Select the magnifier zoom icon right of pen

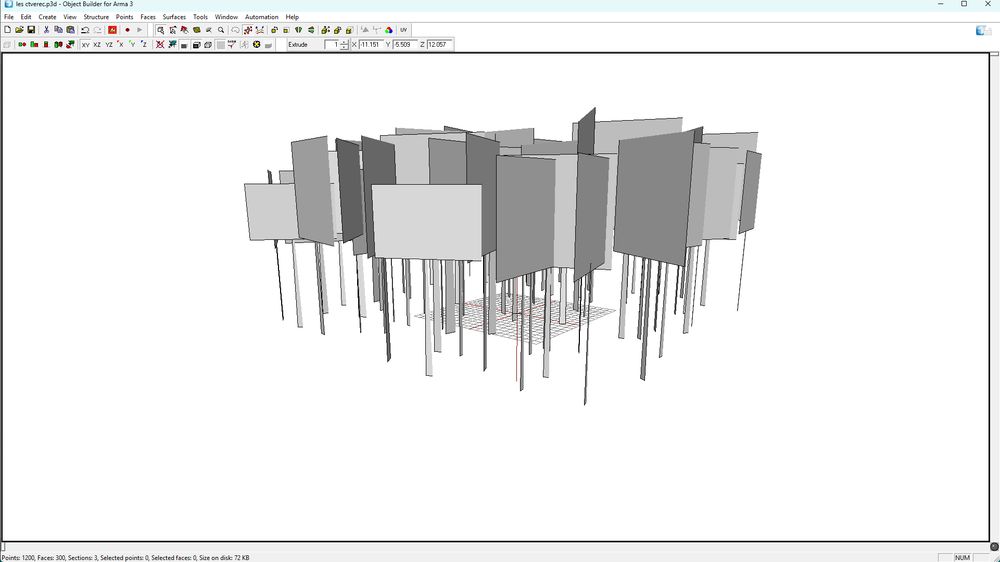coord(221,30)
